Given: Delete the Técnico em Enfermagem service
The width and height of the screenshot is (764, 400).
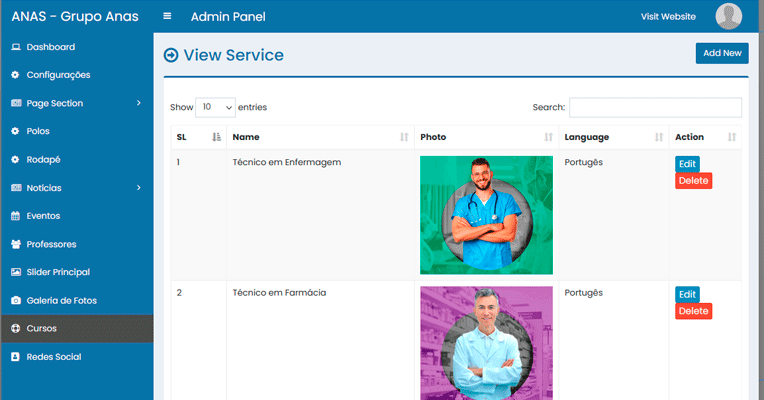Looking at the screenshot, I should [x=693, y=181].
